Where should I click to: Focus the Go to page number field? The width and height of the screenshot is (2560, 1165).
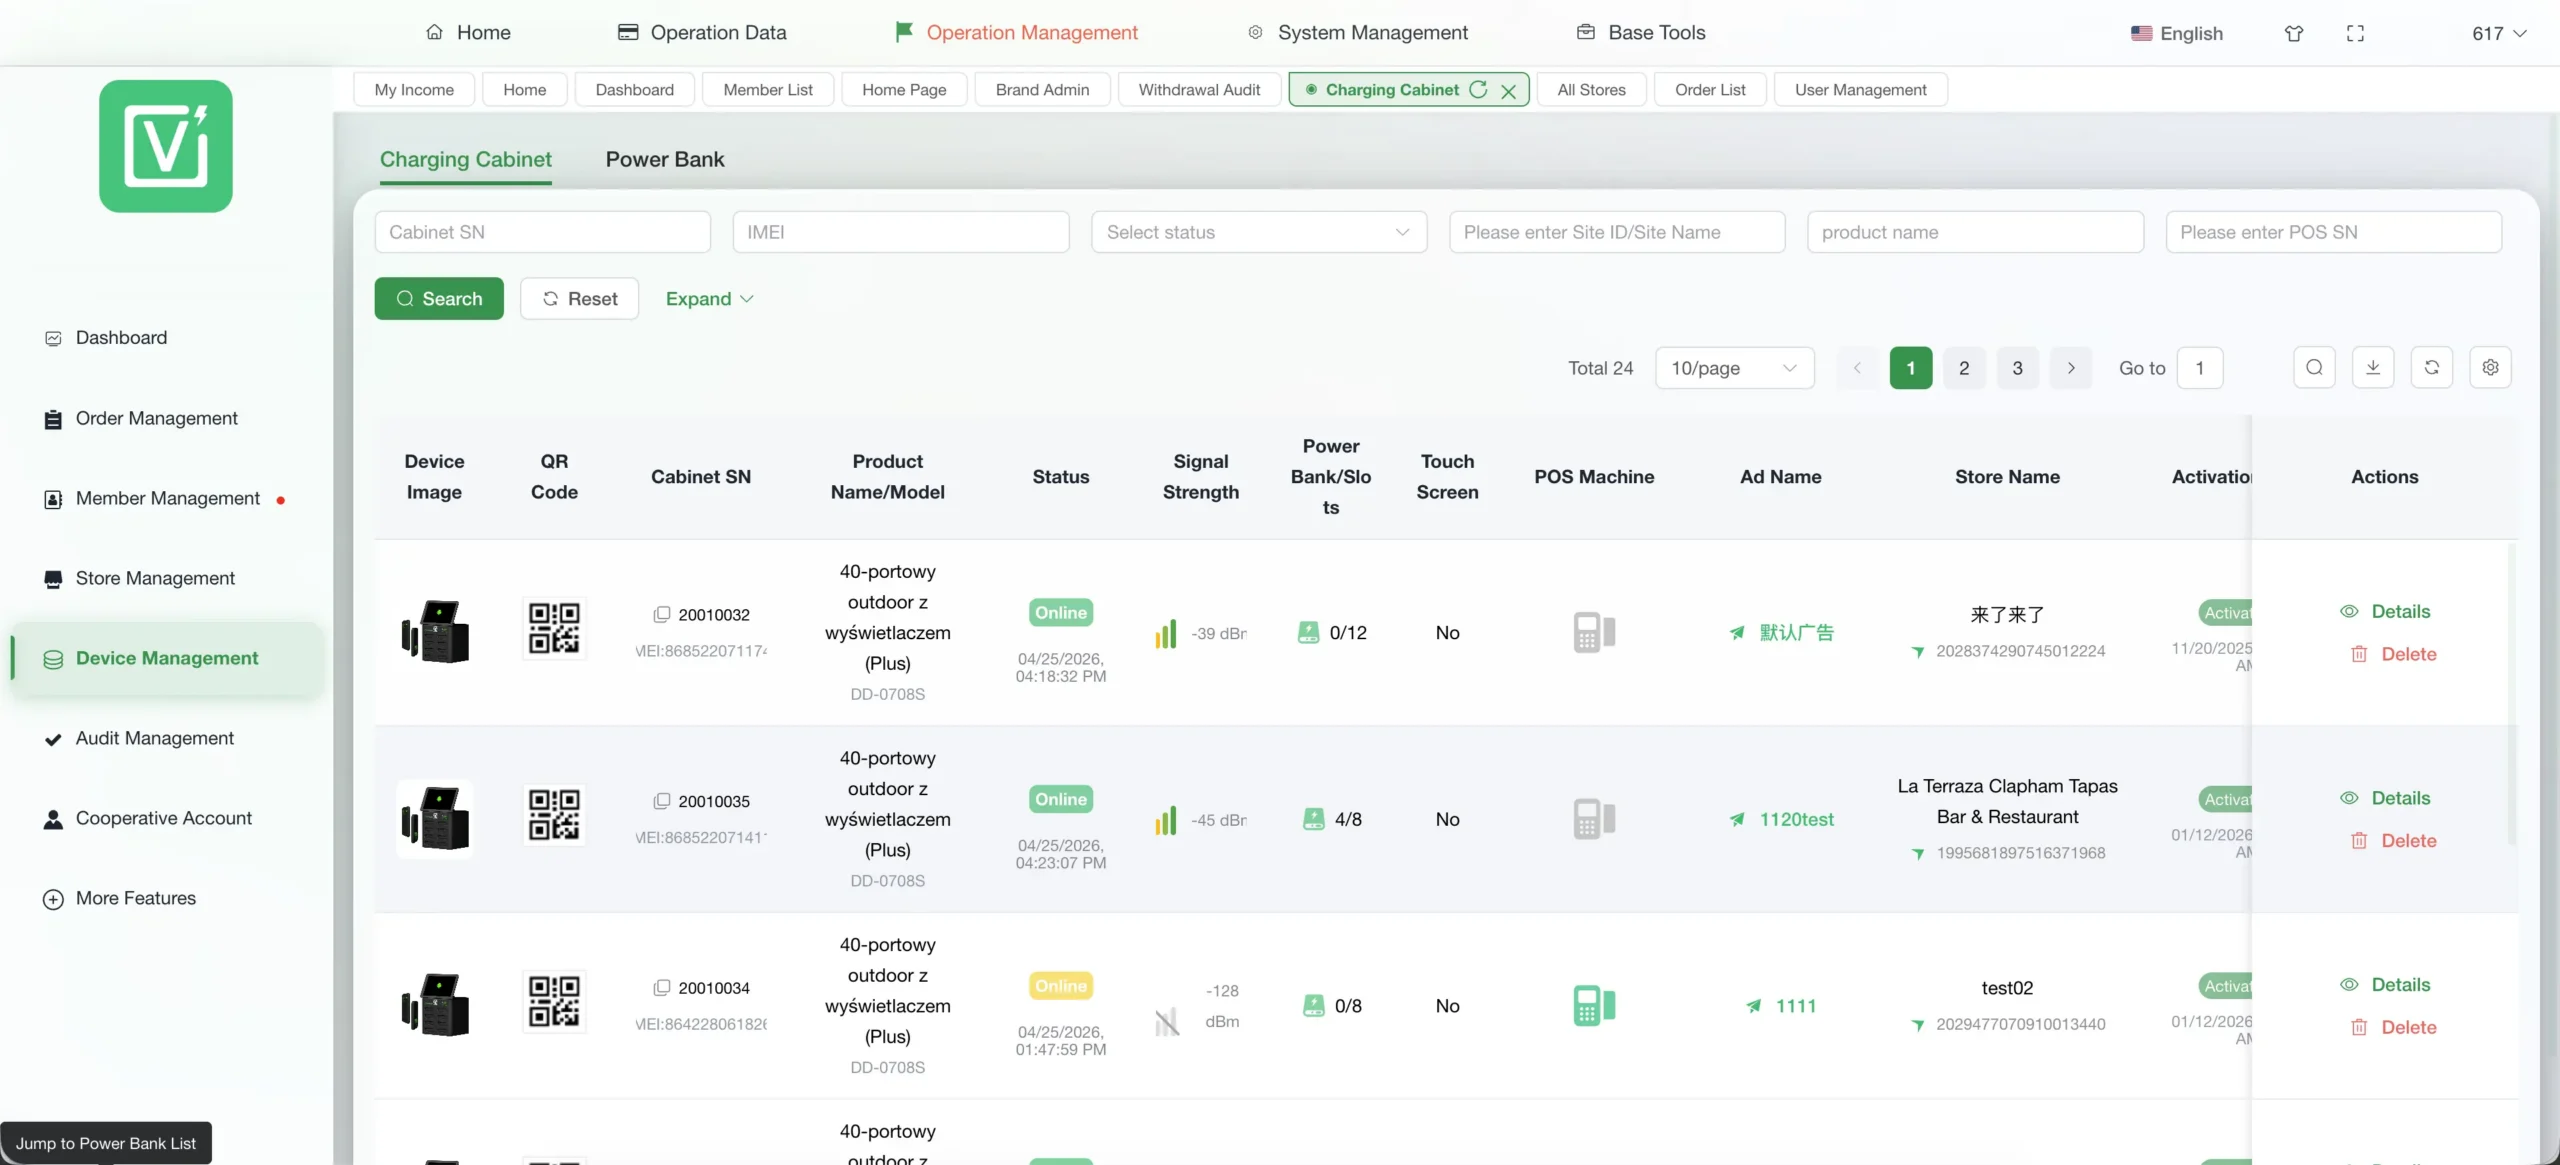[x=2200, y=368]
